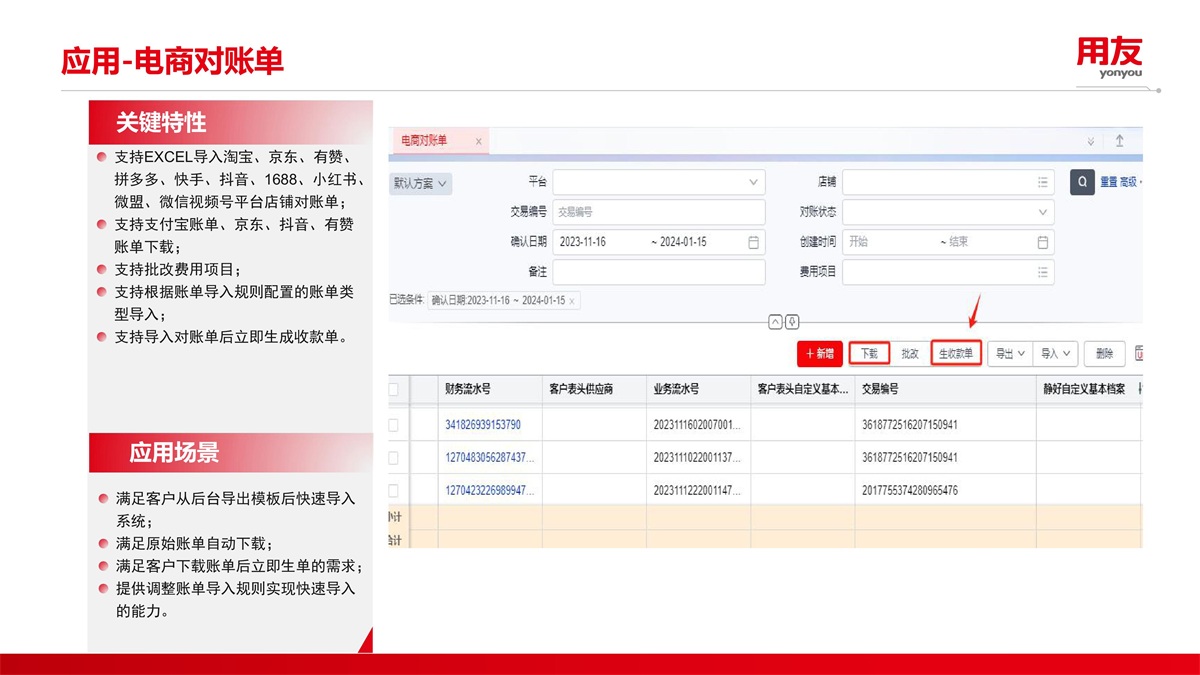Expand the 导出 export dropdown

click(x=1009, y=354)
